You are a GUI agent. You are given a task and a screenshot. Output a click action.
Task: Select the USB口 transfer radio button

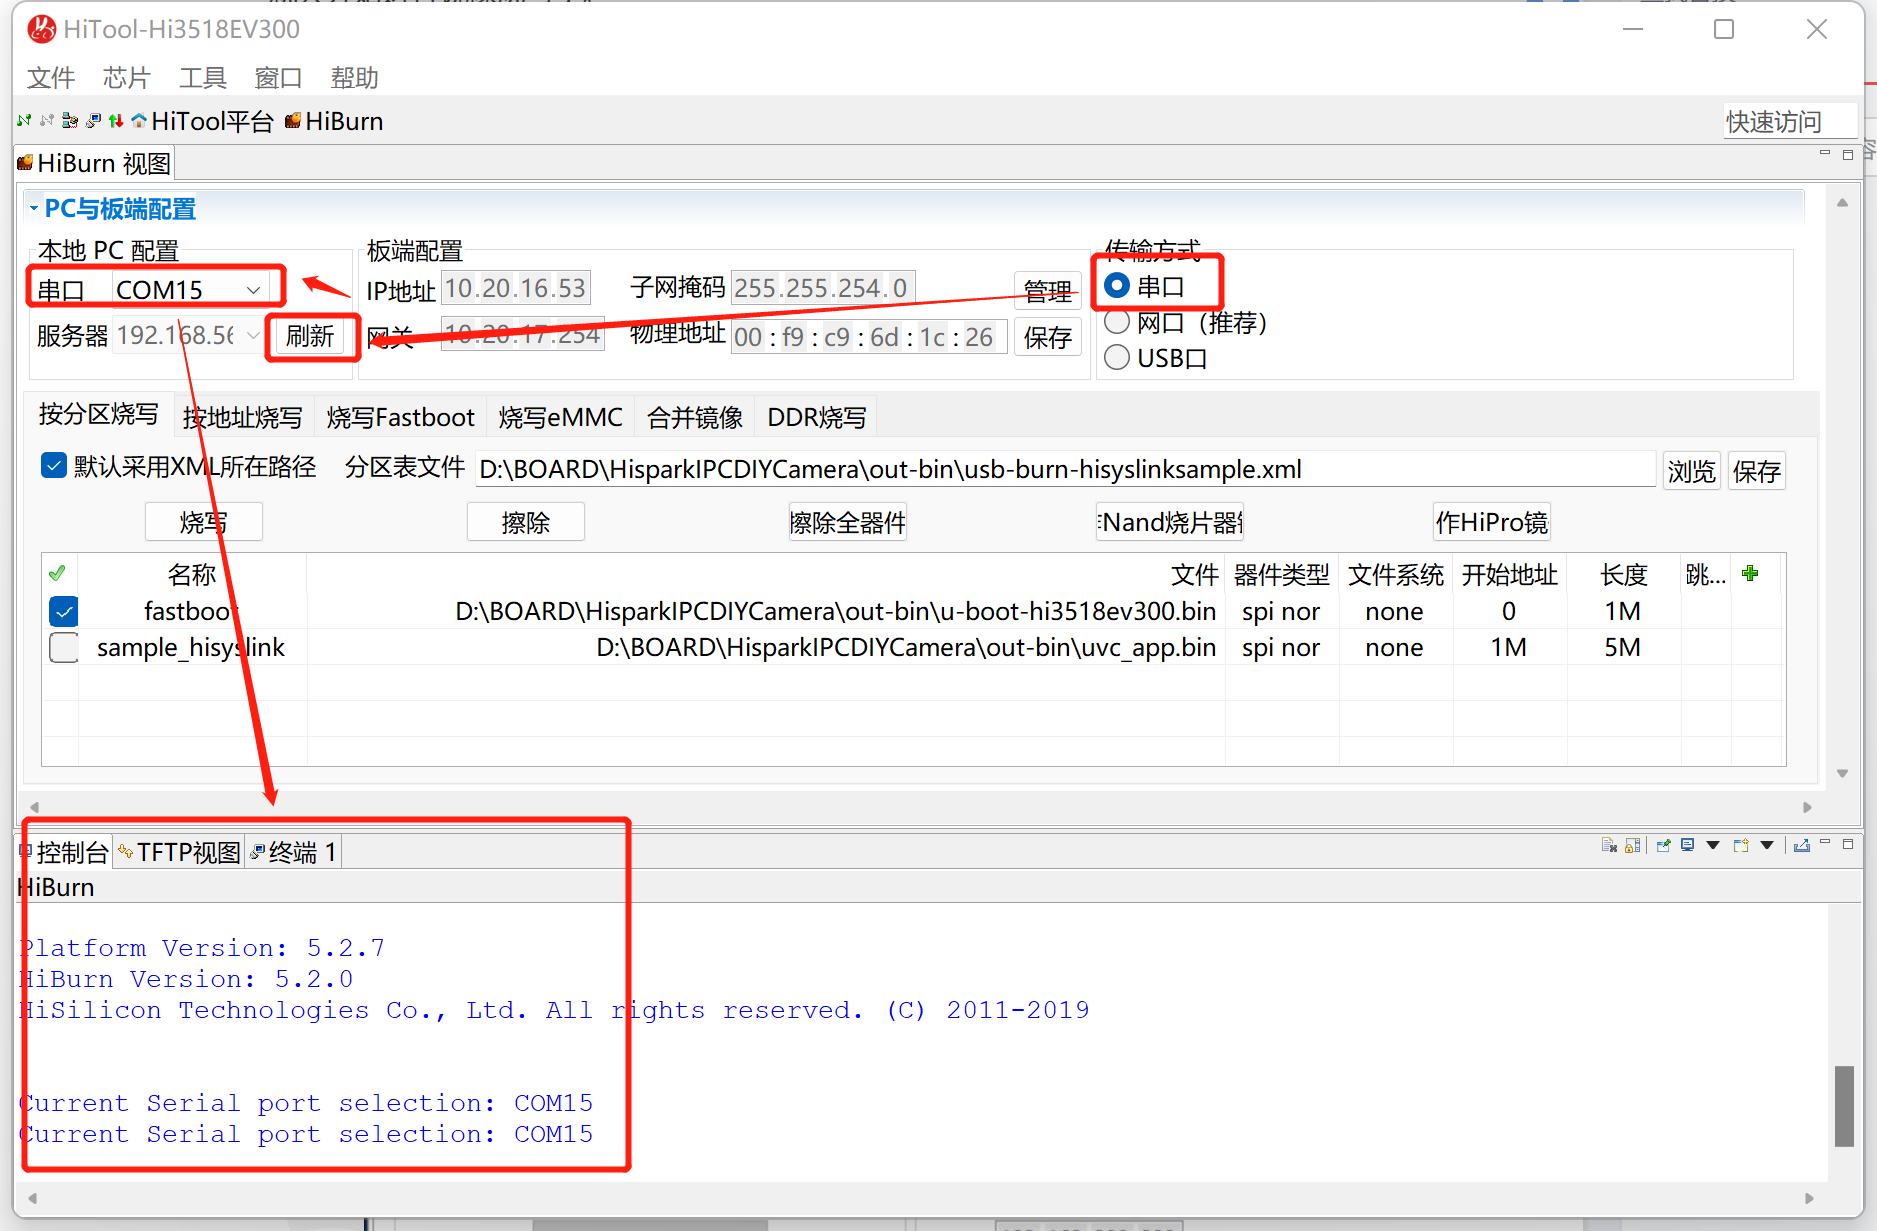pos(1117,357)
